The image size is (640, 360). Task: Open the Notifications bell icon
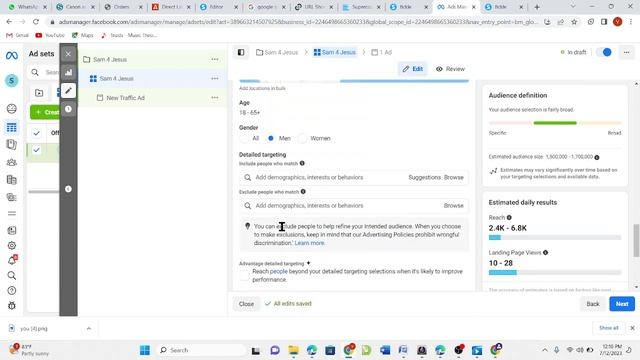click(12, 260)
